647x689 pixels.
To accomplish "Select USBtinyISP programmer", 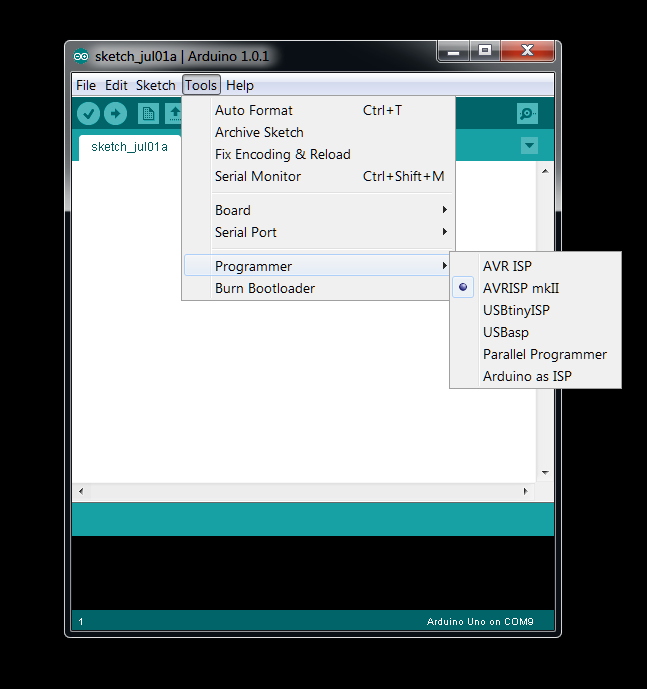I will click(x=536, y=310).
